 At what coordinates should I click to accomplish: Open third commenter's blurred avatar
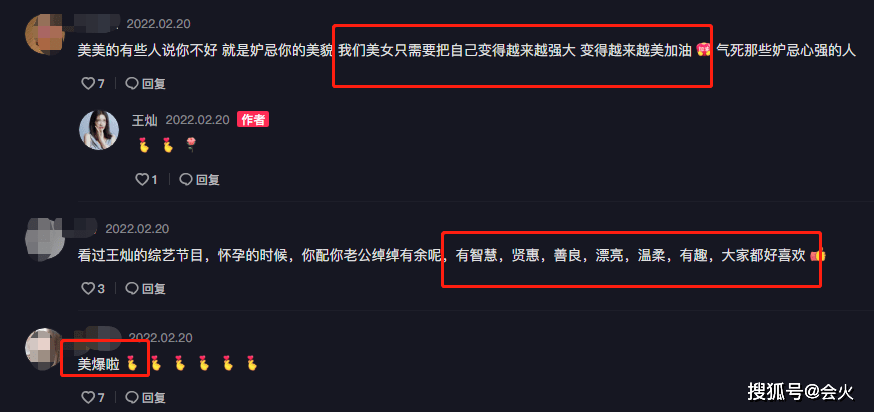click(x=46, y=347)
